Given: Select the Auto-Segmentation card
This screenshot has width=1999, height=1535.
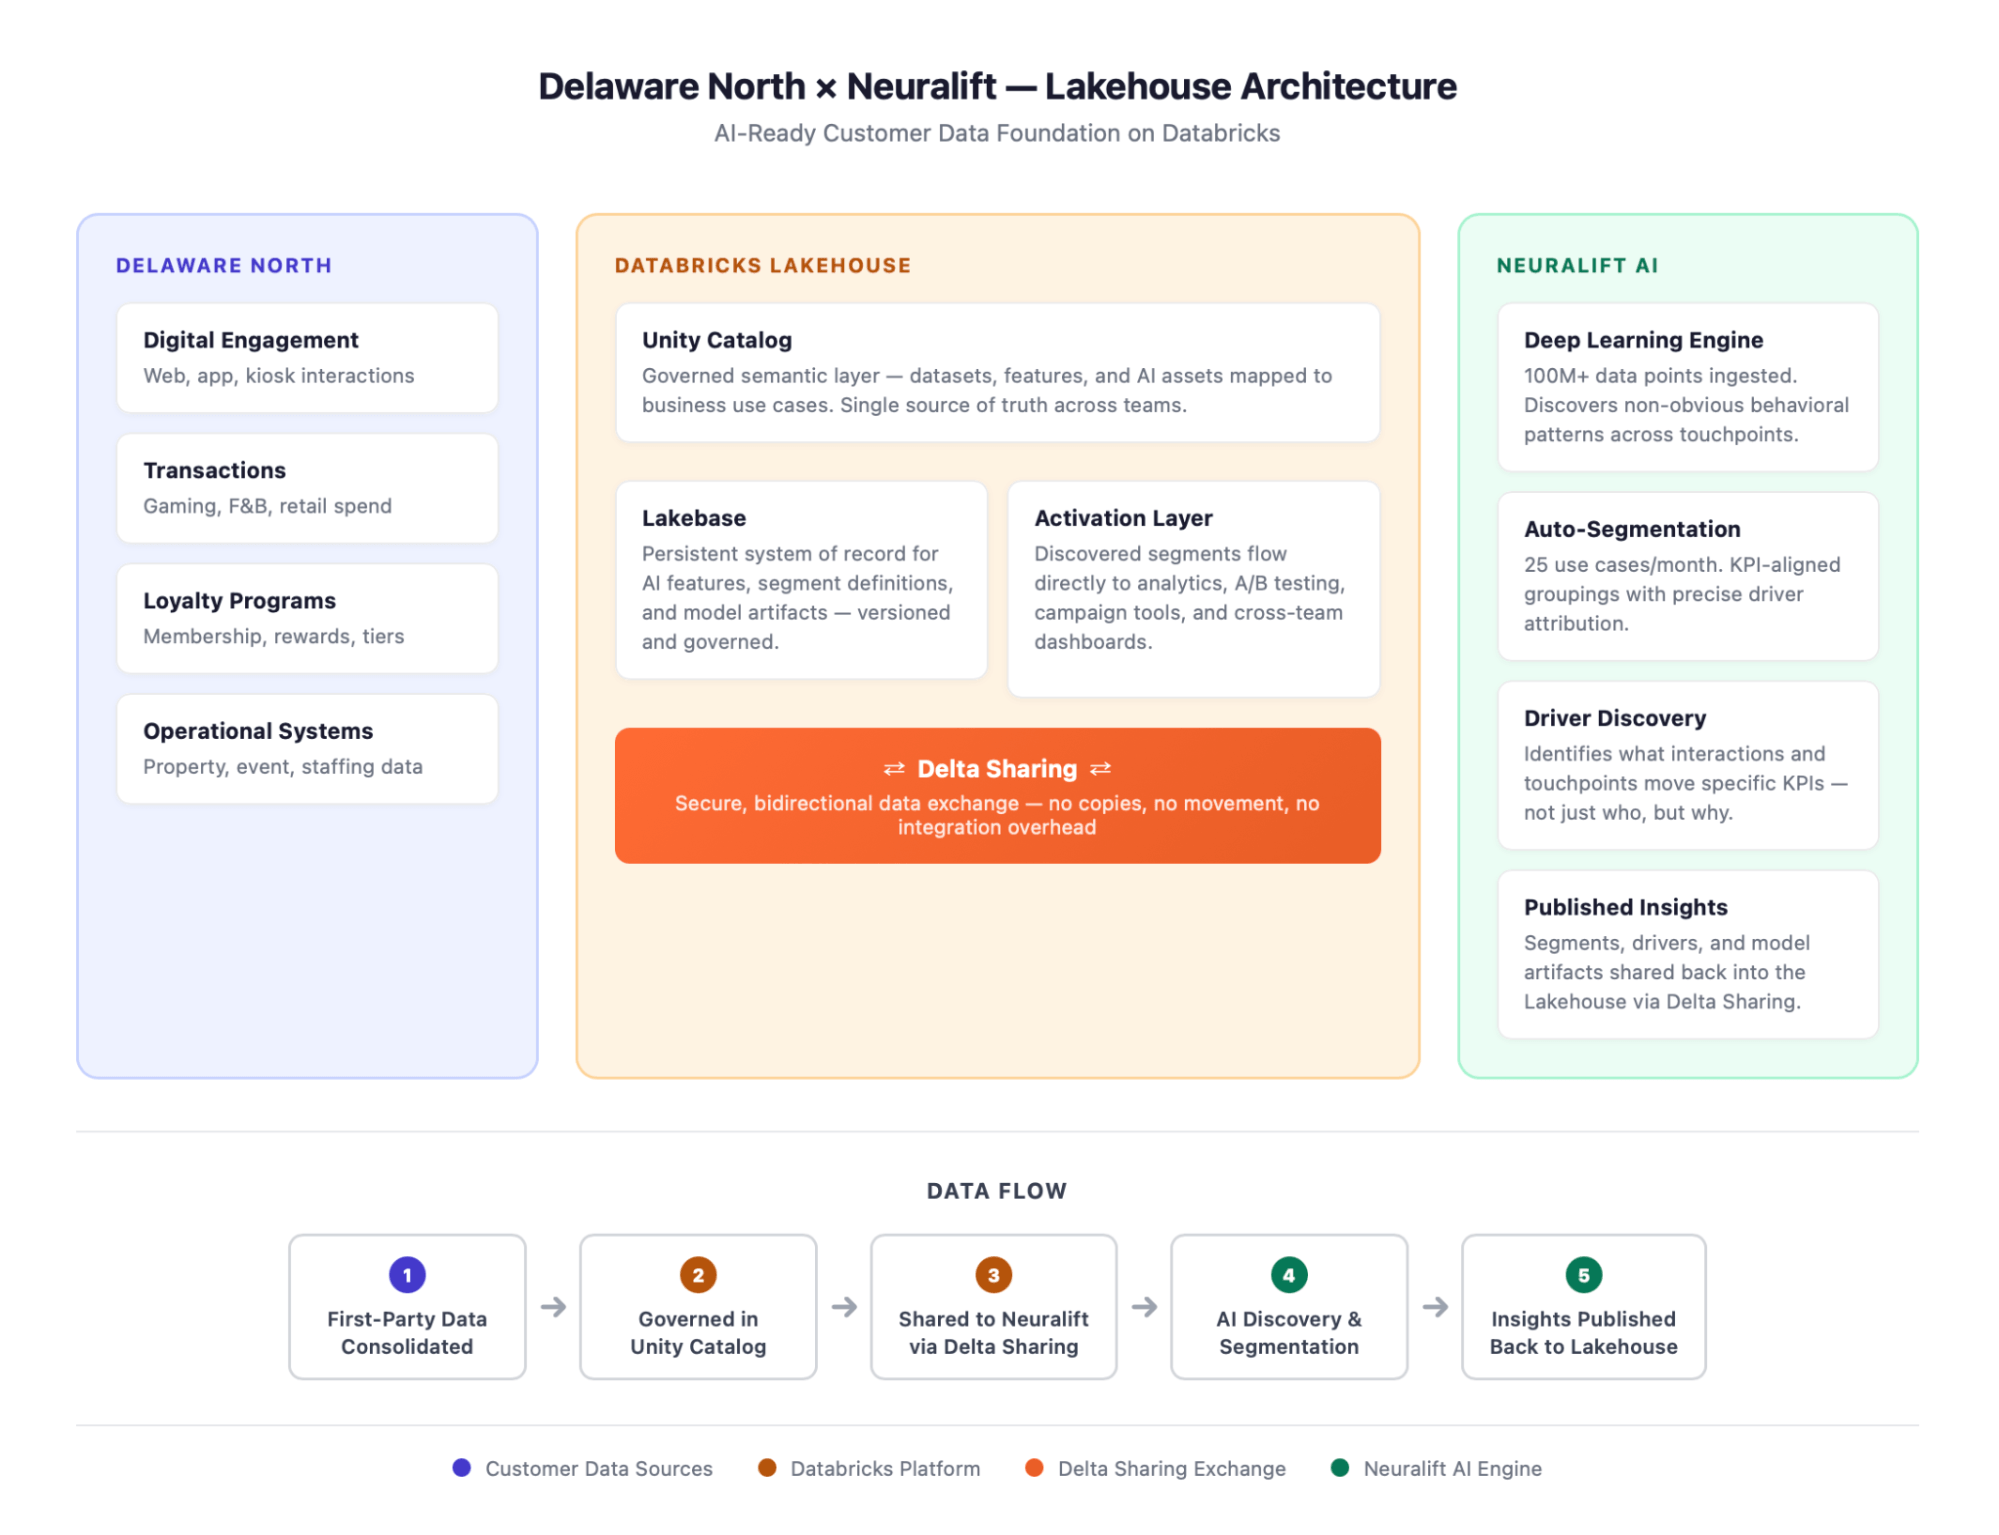Looking at the screenshot, I should [x=1687, y=576].
